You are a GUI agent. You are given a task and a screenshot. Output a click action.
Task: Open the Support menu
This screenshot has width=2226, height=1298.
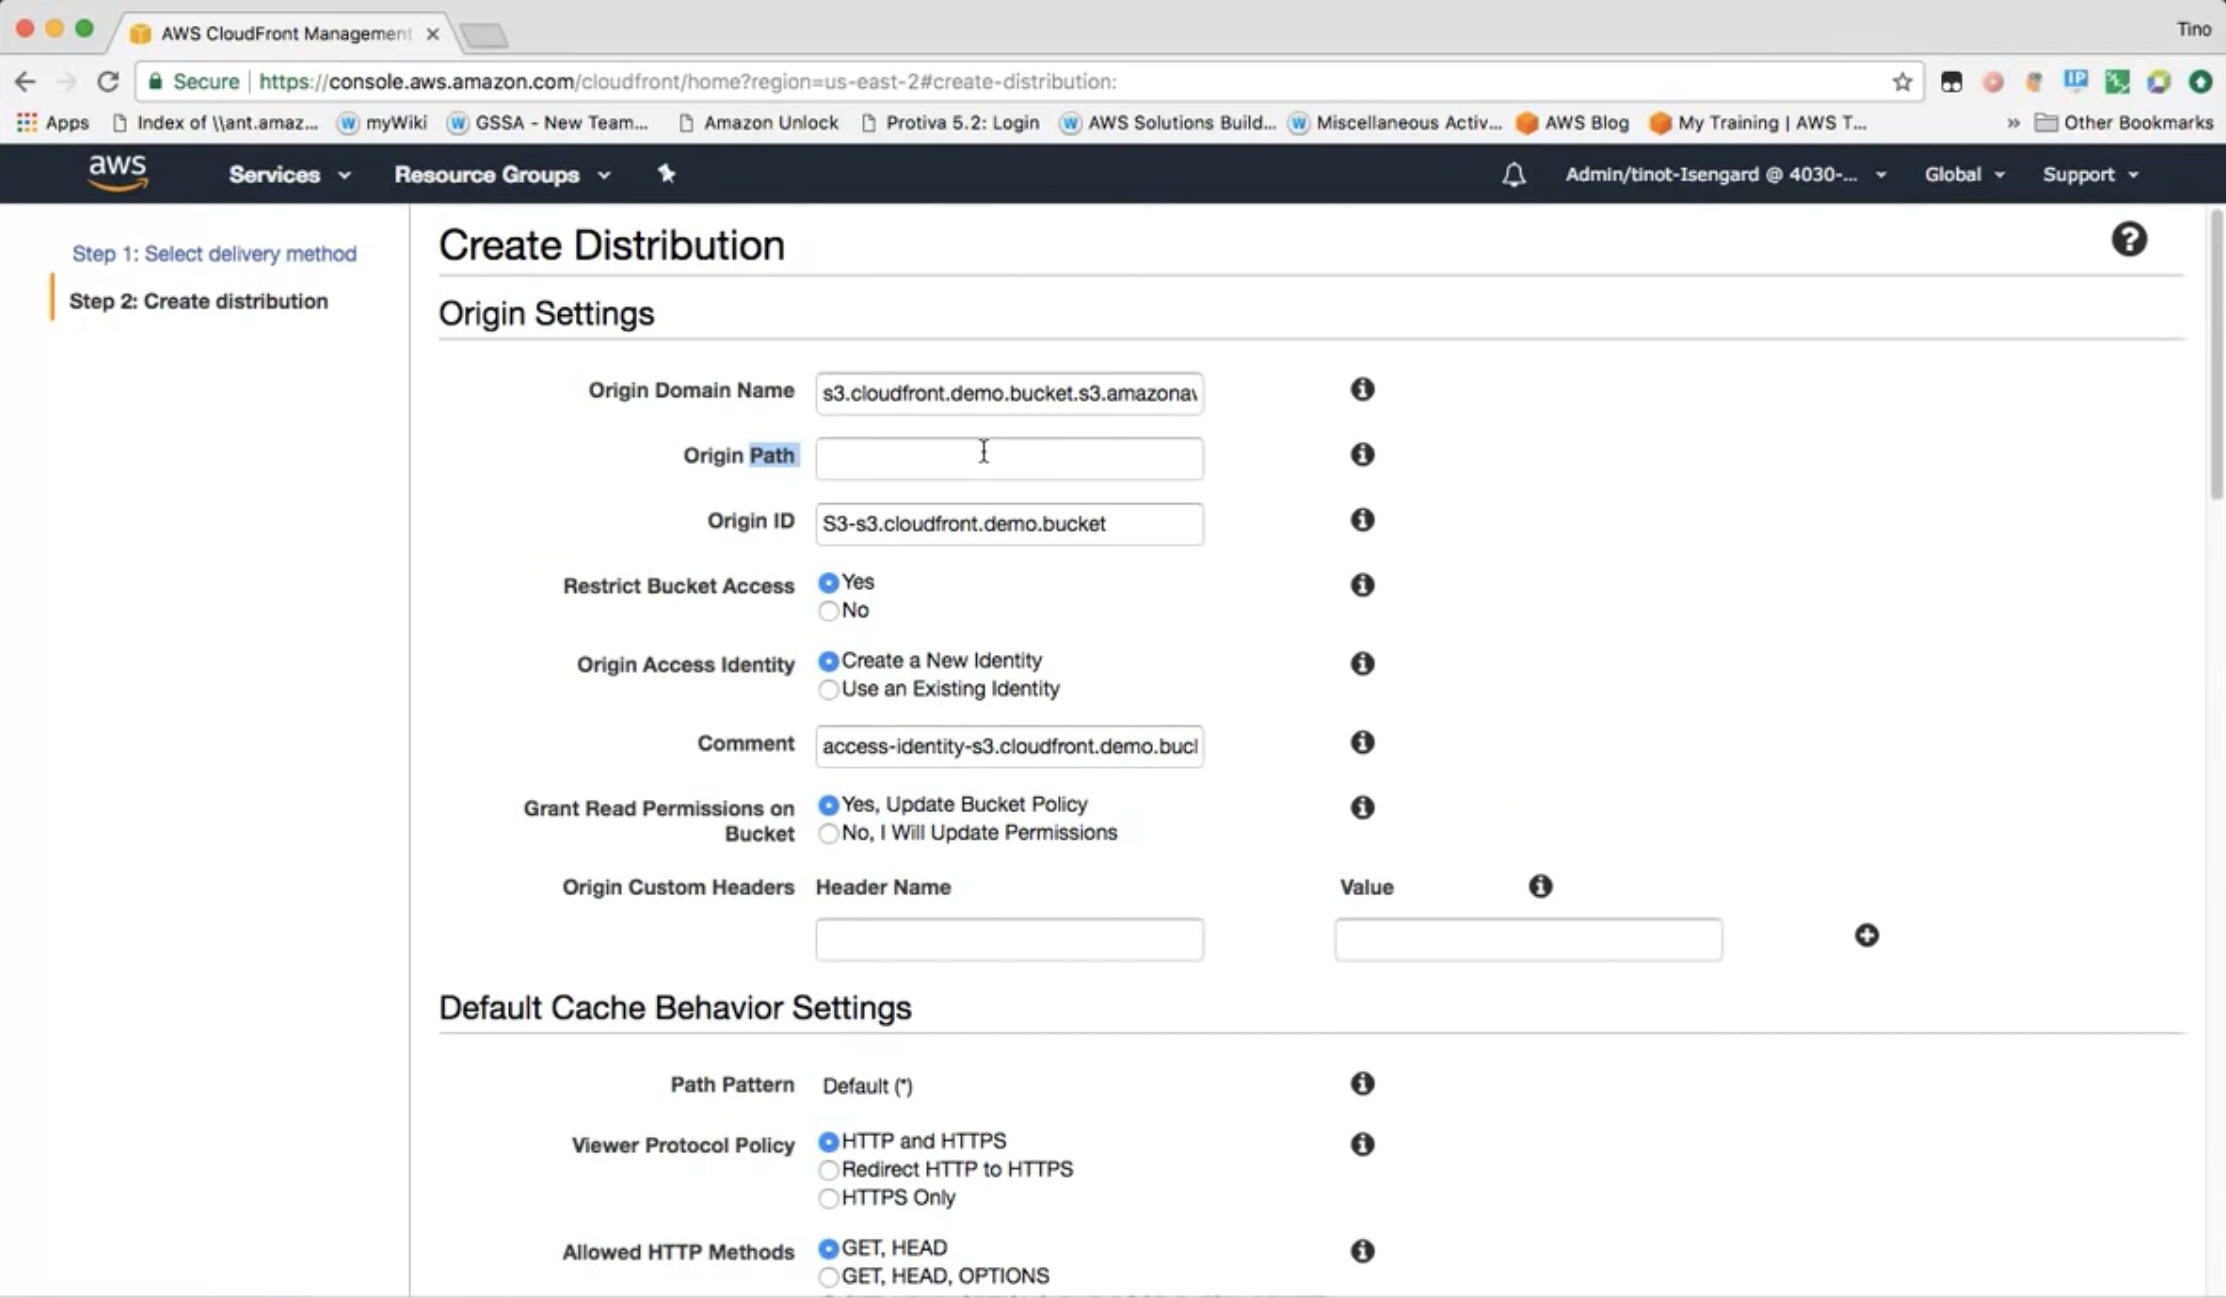pyautogui.click(x=2089, y=175)
